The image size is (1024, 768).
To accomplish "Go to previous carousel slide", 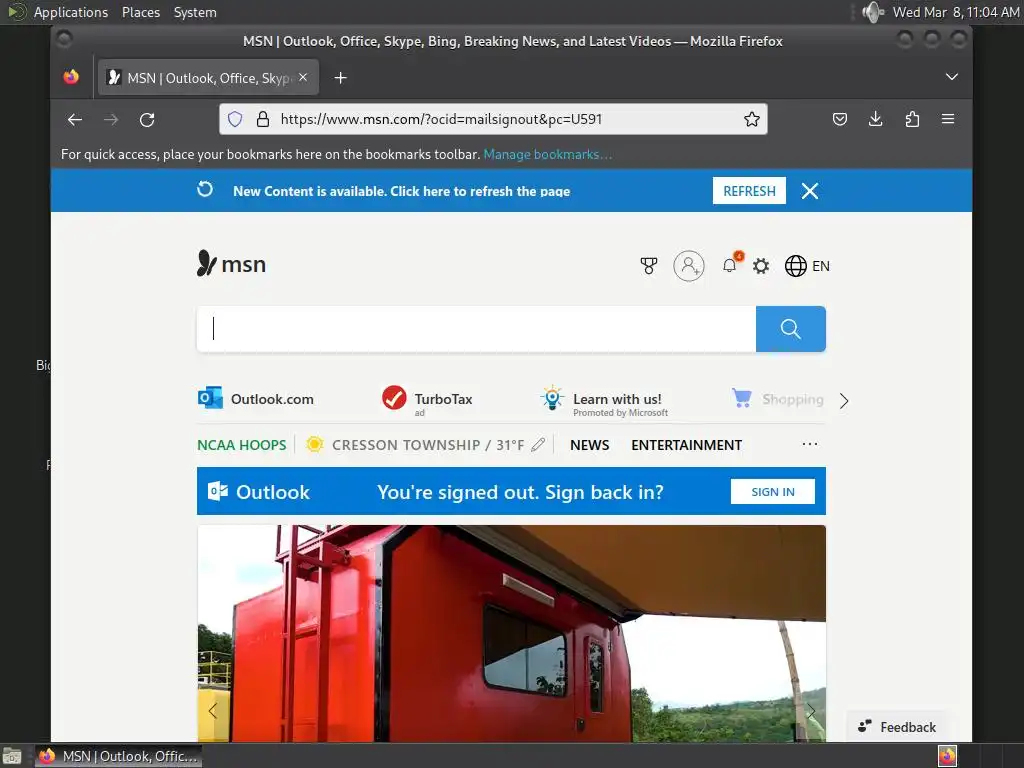I will click(213, 711).
